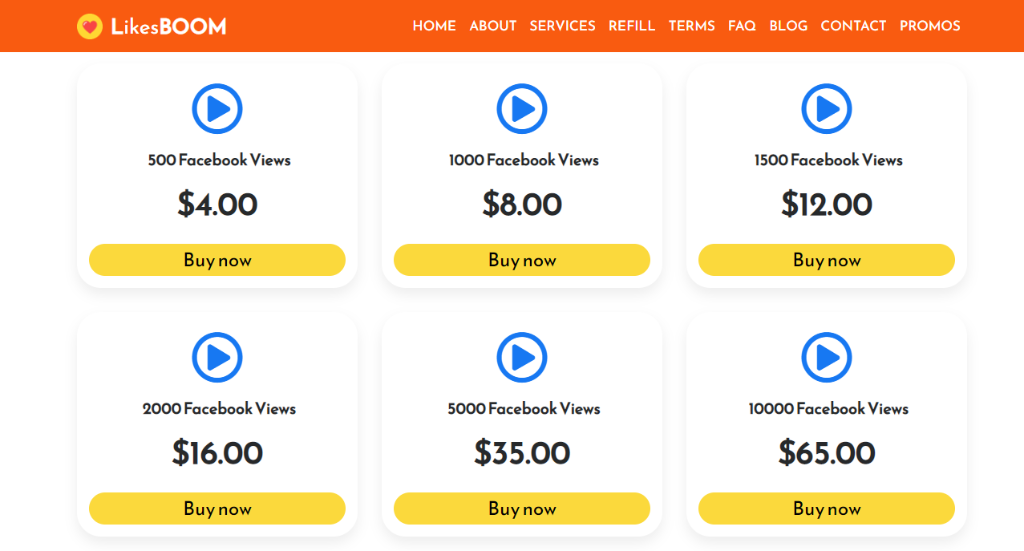Screen dimensions: 1024x551
Task: Go to the ABOUT page
Action: tap(493, 26)
